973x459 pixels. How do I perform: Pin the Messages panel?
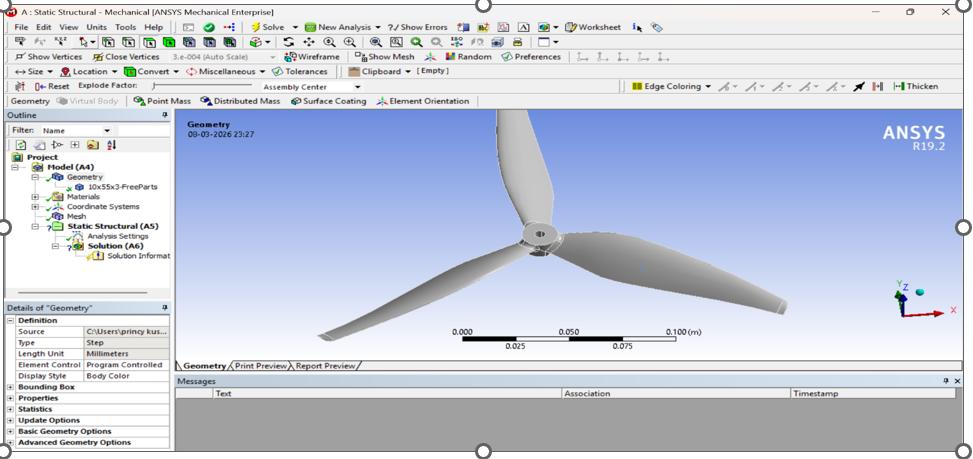[946, 381]
